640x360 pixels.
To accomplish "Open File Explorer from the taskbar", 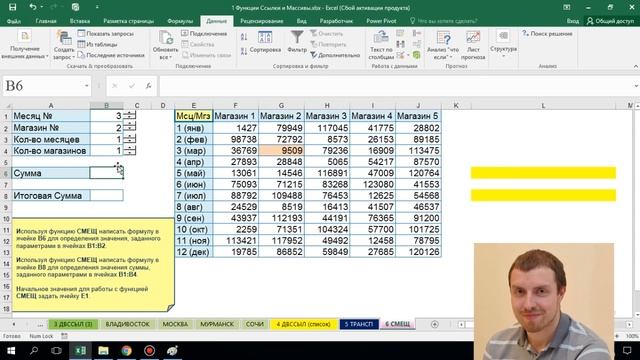I will pos(103,351).
